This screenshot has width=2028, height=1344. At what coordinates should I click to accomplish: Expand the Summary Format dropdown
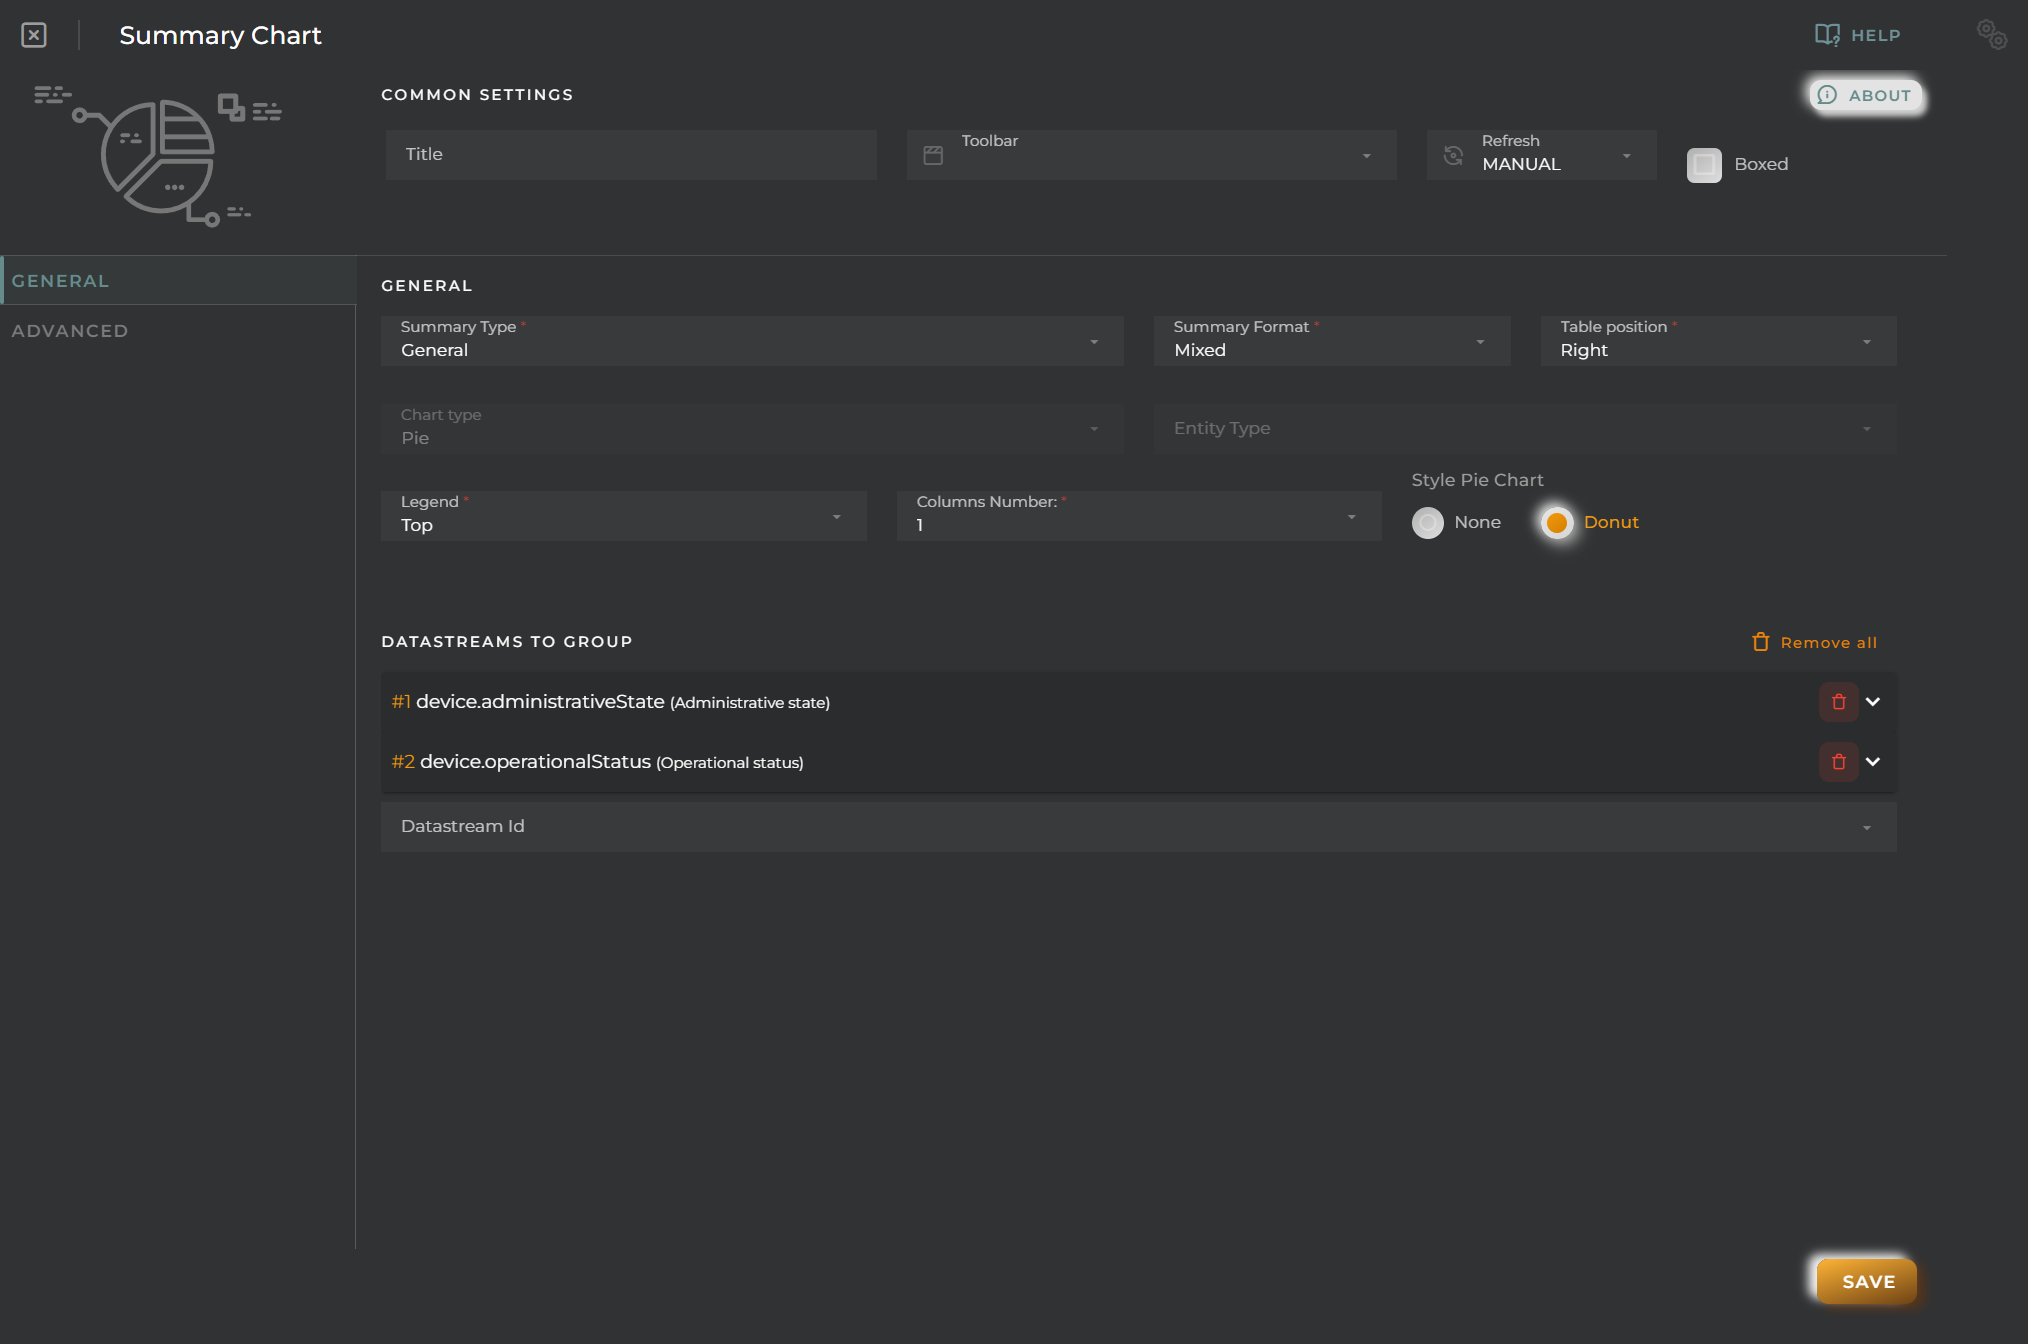(1484, 348)
